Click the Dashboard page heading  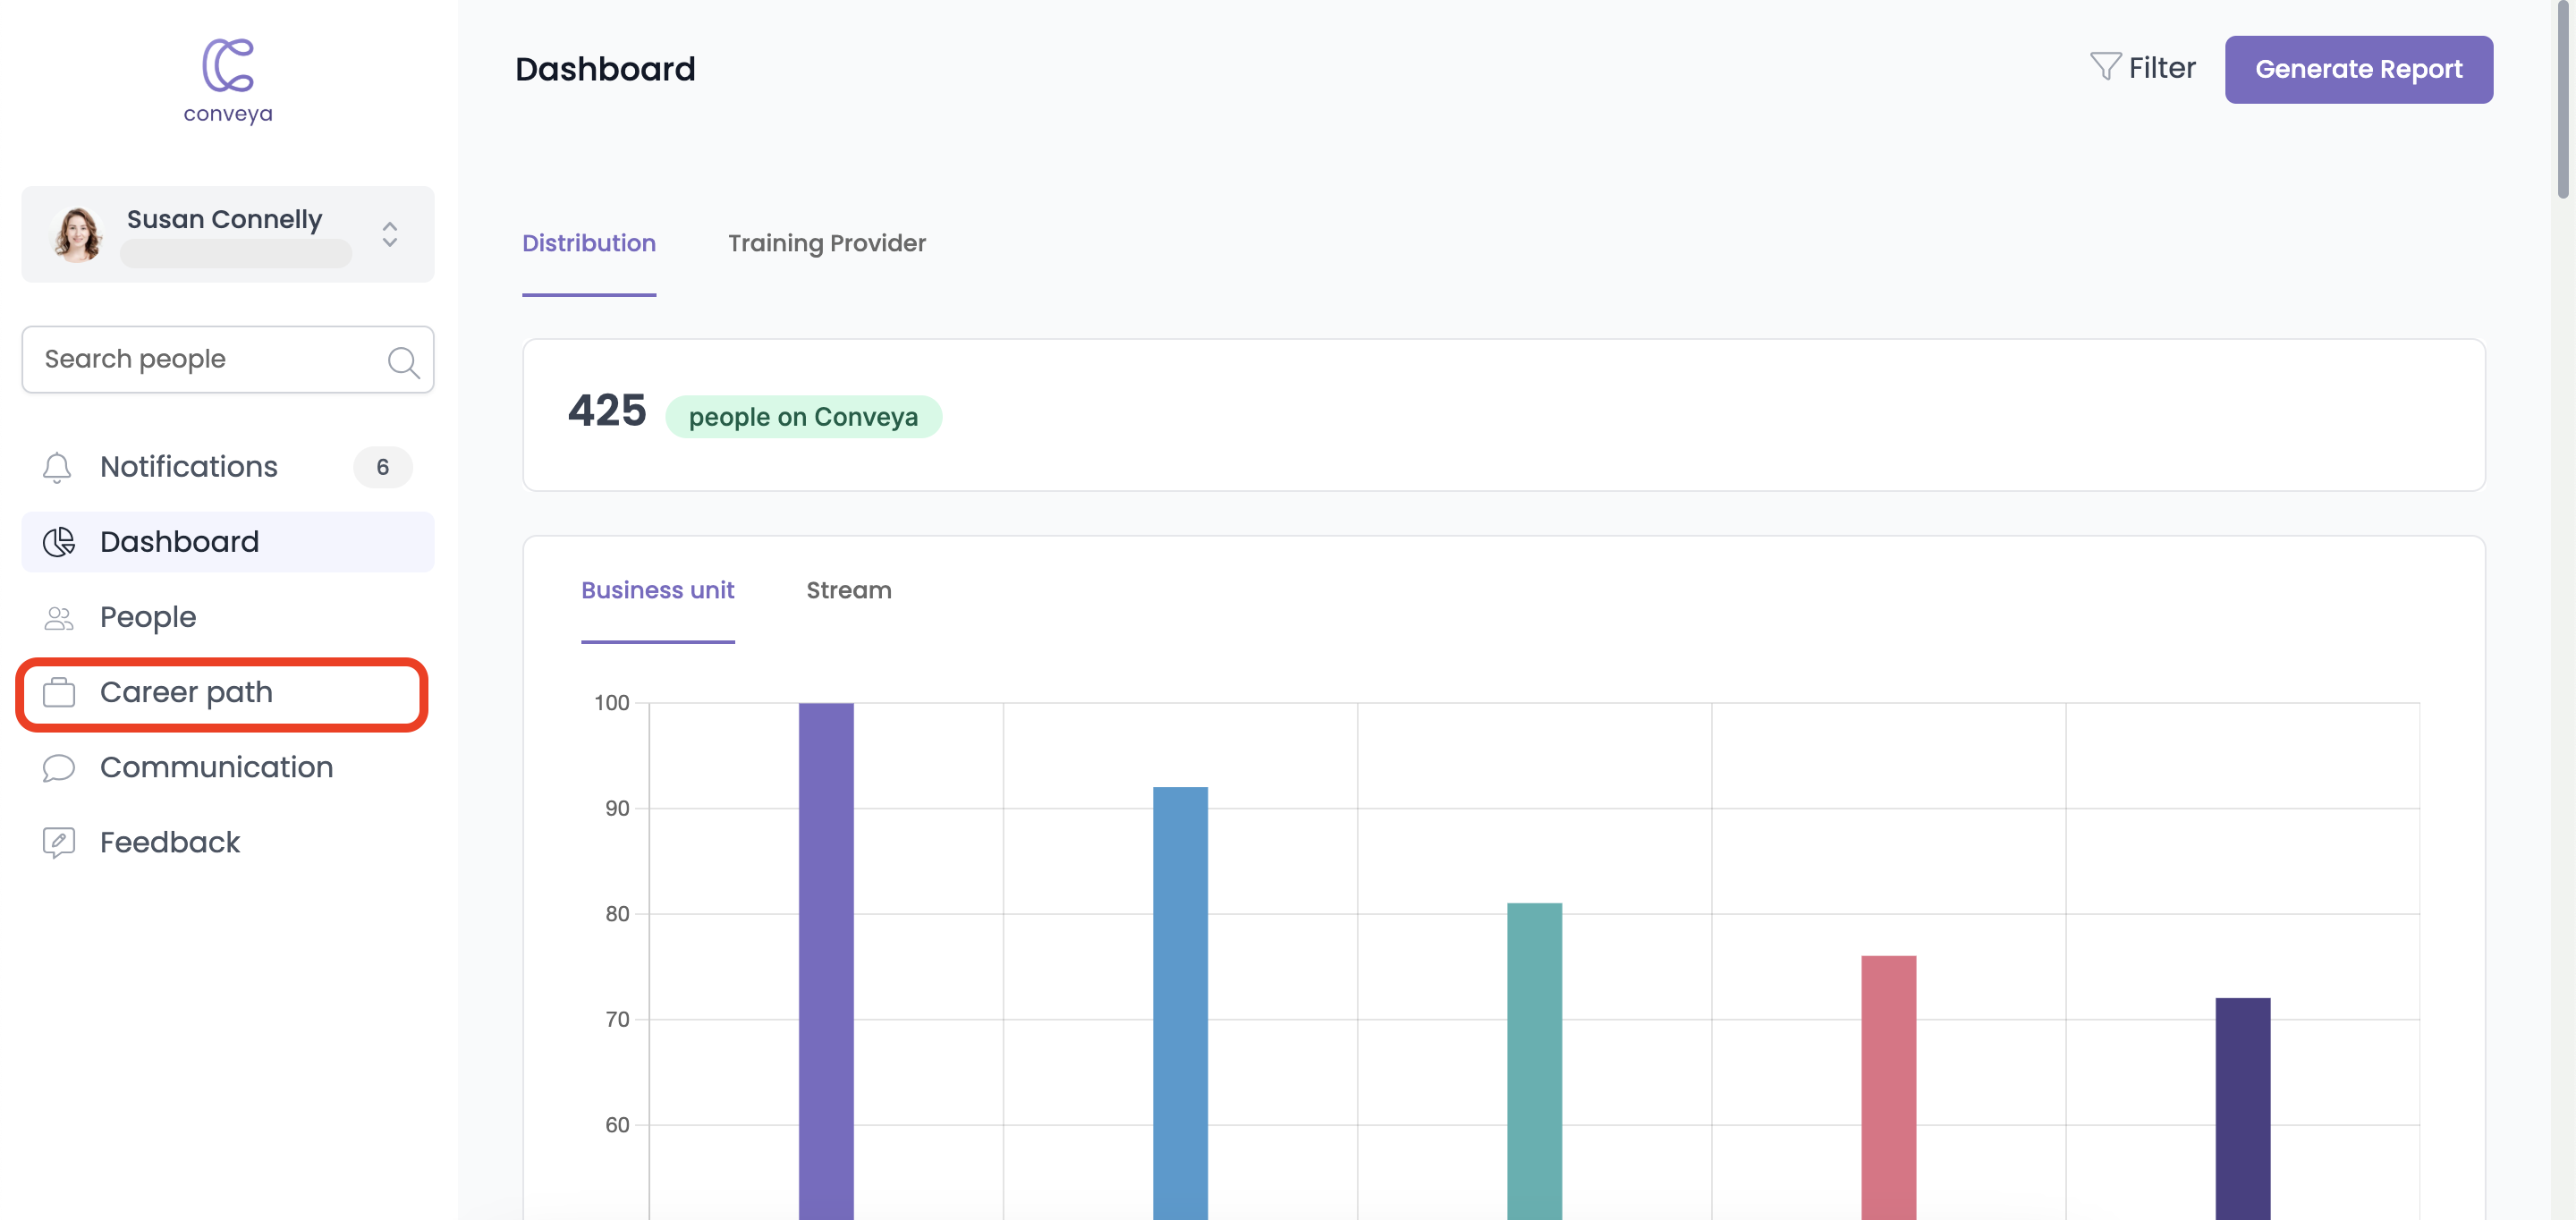605,69
